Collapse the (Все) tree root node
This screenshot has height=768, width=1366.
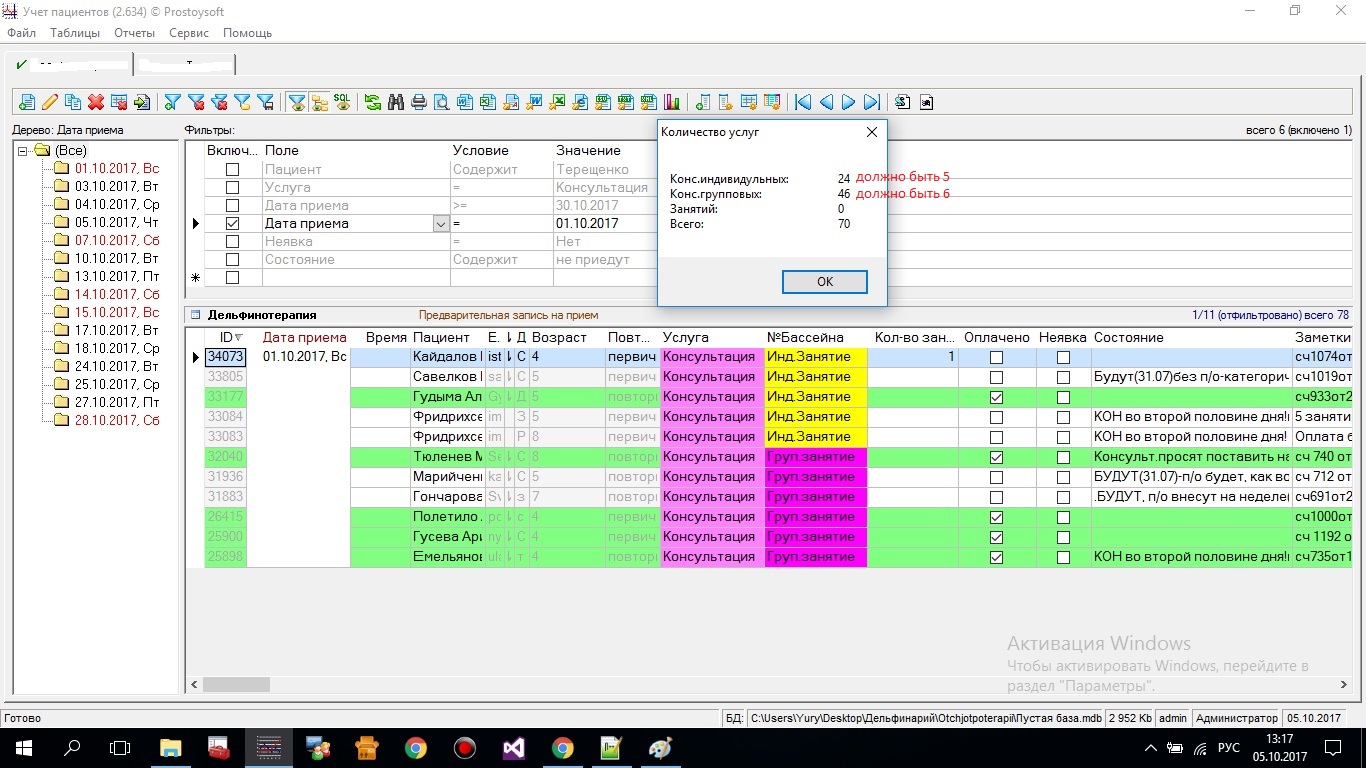pyautogui.click(x=23, y=151)
